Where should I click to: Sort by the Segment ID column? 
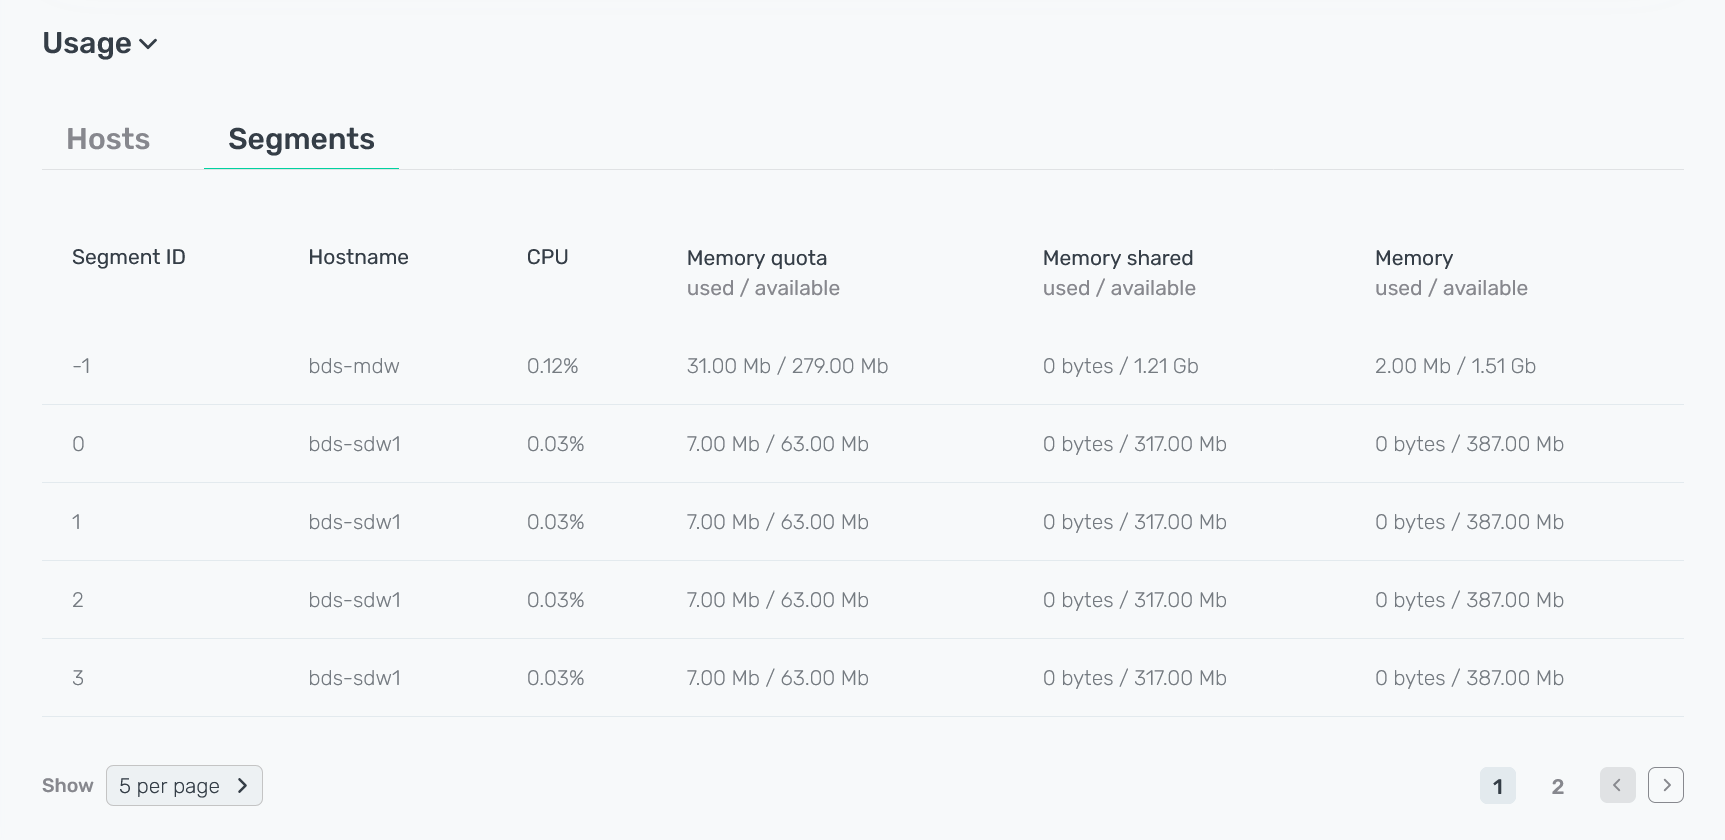pyautogui.click(x=128, y=257)
